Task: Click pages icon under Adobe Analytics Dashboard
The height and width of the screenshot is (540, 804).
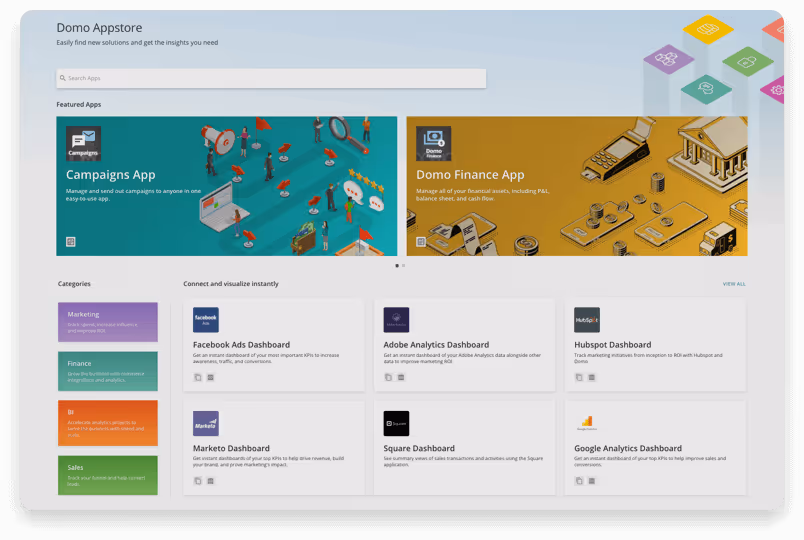Action: (388, 377)
